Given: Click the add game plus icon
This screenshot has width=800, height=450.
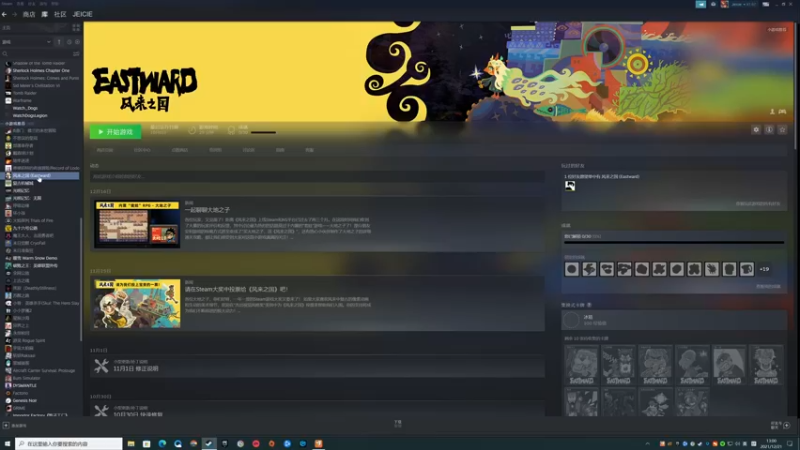Looking at the screenshot, I should (x=6, y=426).
